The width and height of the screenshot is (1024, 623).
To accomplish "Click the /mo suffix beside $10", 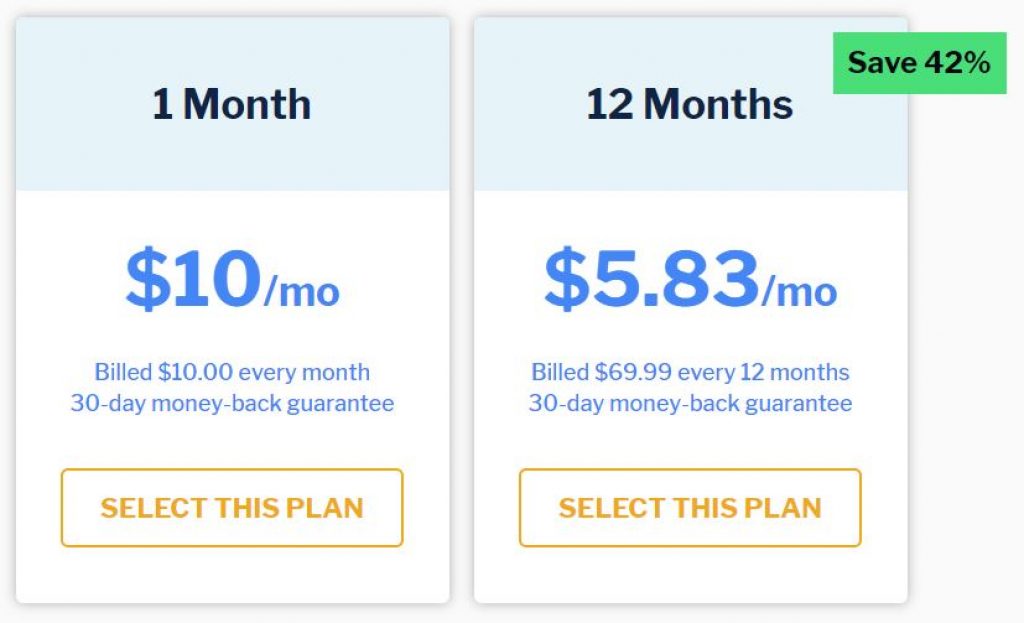I will [x=302, y=291].
